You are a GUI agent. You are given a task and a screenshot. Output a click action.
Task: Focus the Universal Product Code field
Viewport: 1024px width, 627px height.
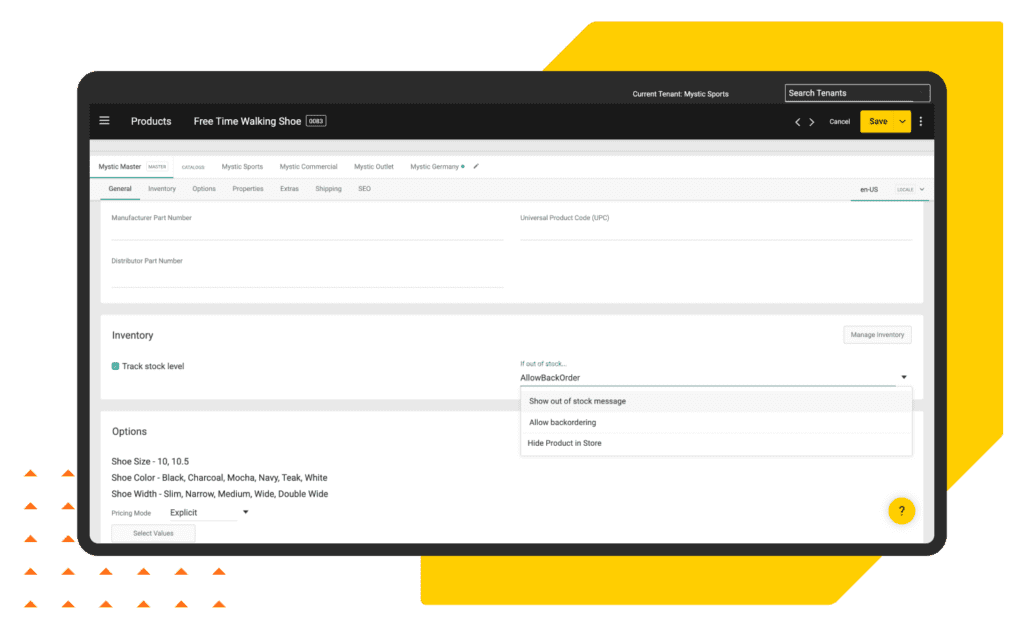716,232
